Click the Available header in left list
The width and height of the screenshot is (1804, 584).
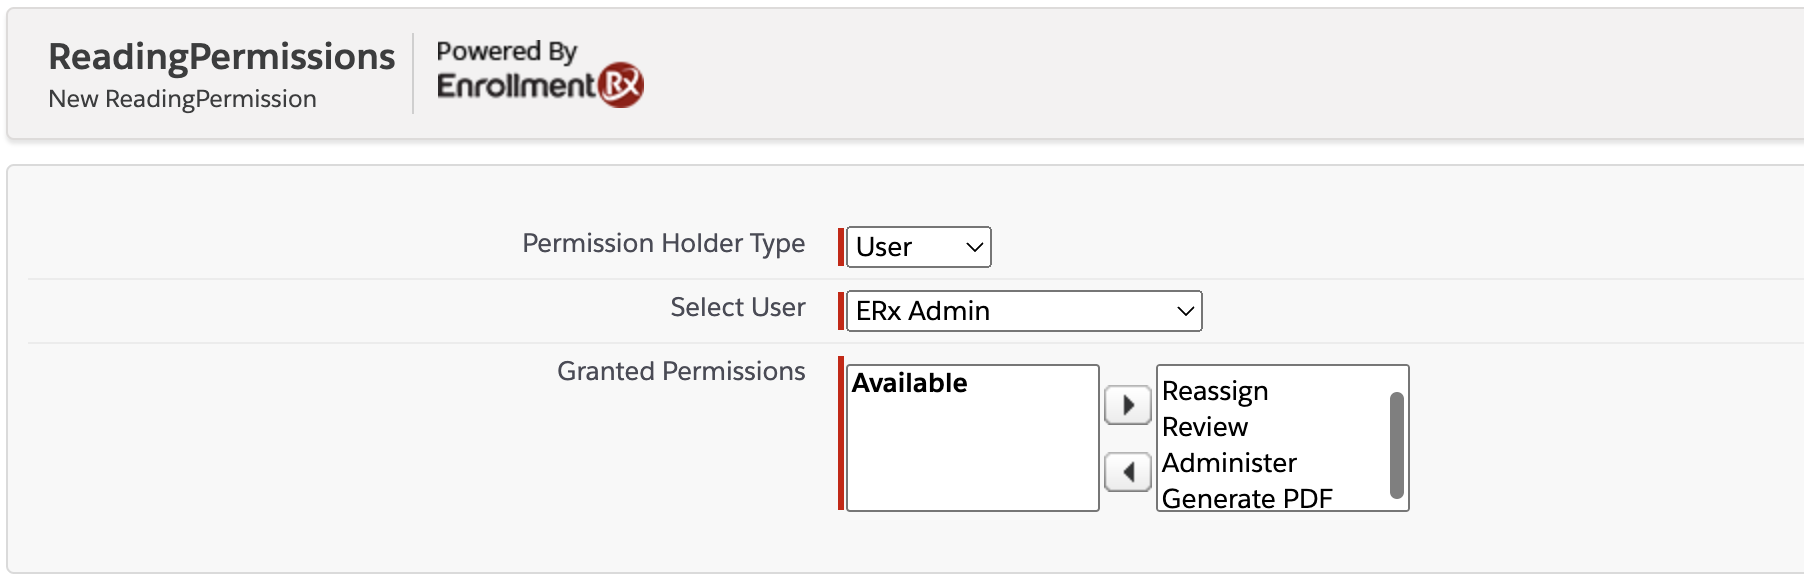tap(909, 383)
